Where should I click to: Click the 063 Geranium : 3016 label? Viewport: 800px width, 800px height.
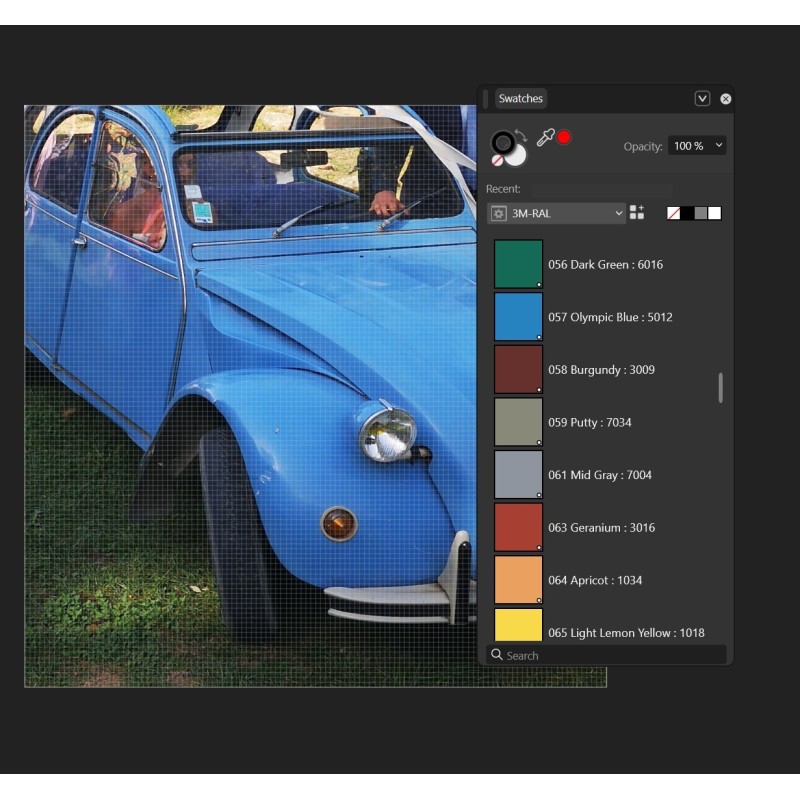[601, 528]
